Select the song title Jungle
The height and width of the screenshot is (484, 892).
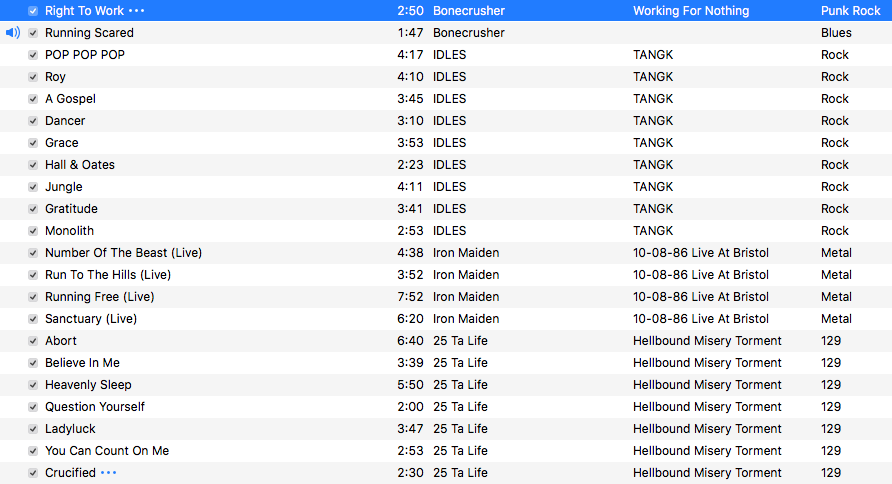pos(64,187)
